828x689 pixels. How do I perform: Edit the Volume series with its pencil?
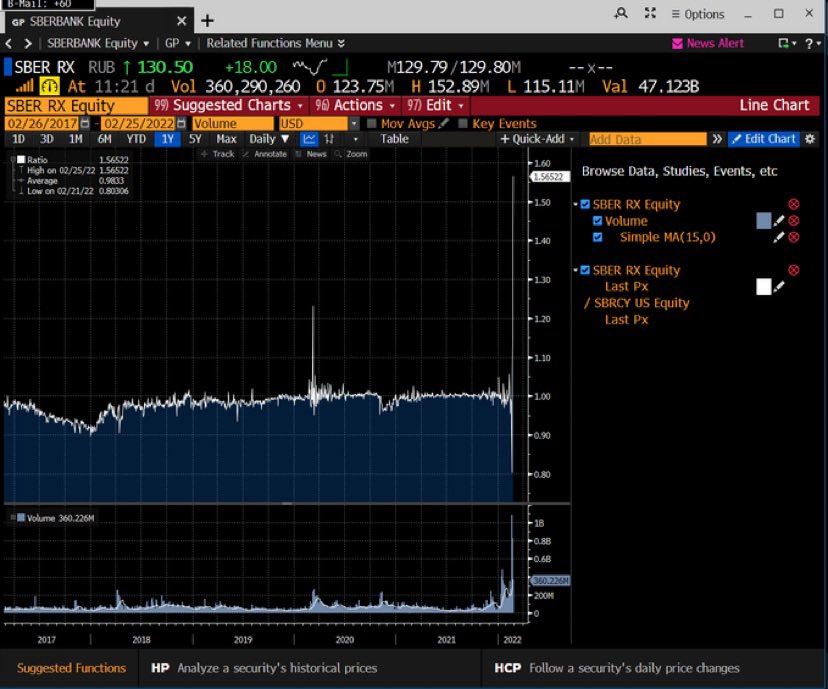(x=779, y=221)
